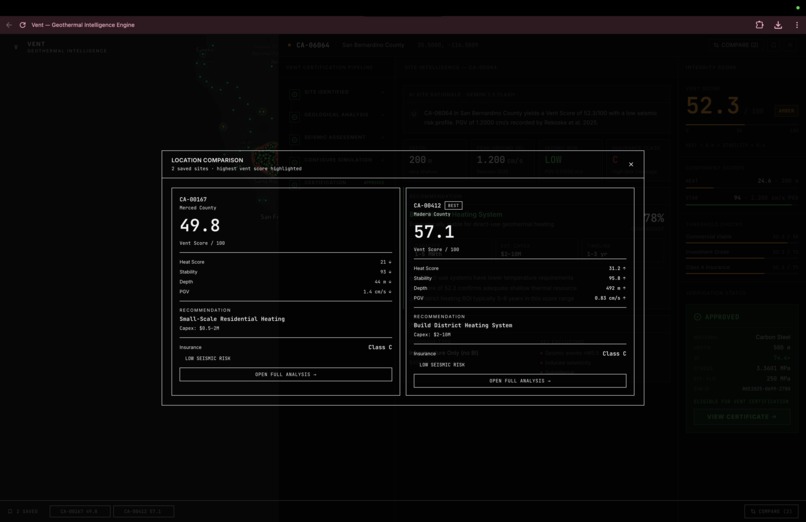
Task: Click Madera County label
Action: 432,214
